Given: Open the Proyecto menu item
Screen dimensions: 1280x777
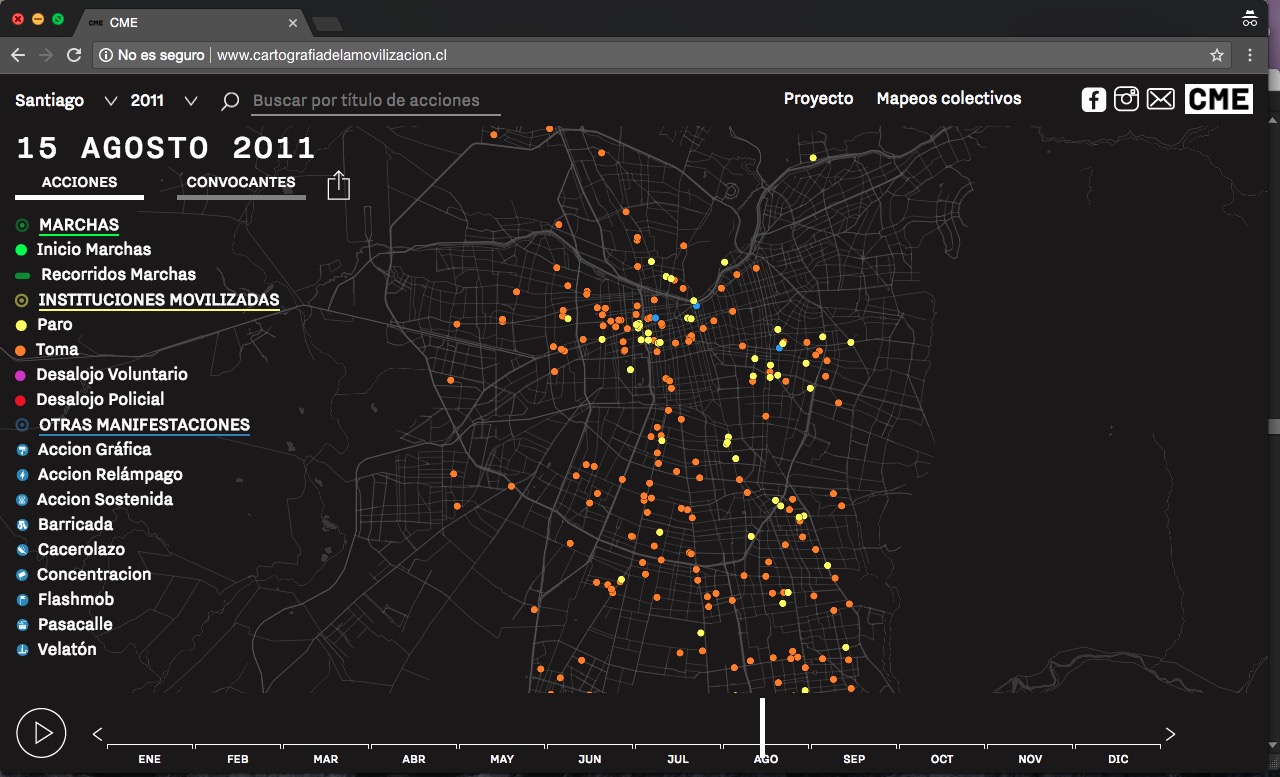Looking at the screenshot, I should point(818,98).
